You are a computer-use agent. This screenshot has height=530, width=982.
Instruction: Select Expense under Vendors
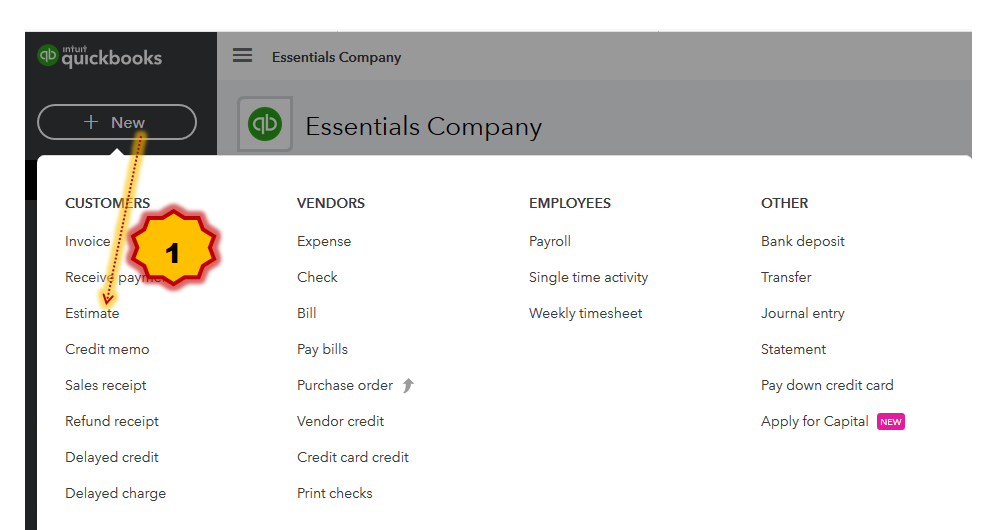[324, 241]
